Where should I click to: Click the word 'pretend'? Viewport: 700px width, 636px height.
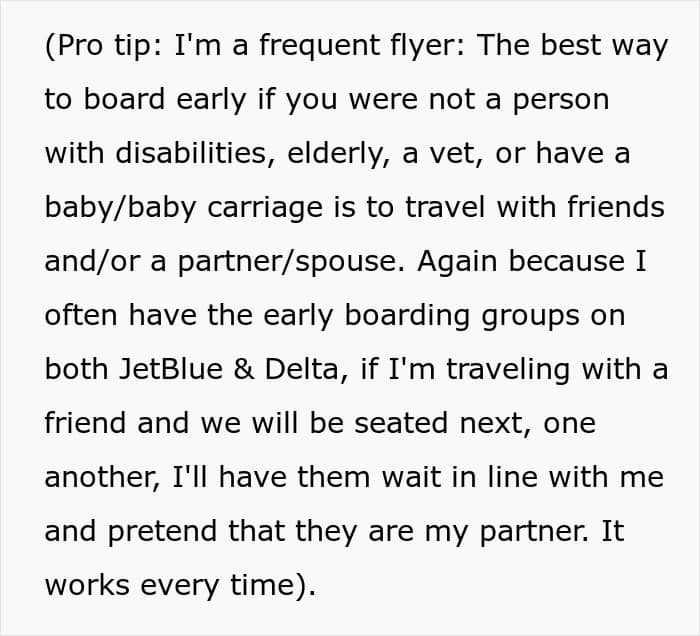click(x=162, y=532)
